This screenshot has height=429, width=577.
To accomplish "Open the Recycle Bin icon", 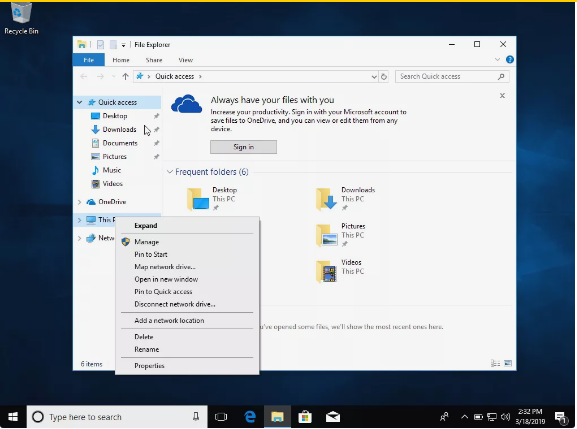I will click(21, 18).
